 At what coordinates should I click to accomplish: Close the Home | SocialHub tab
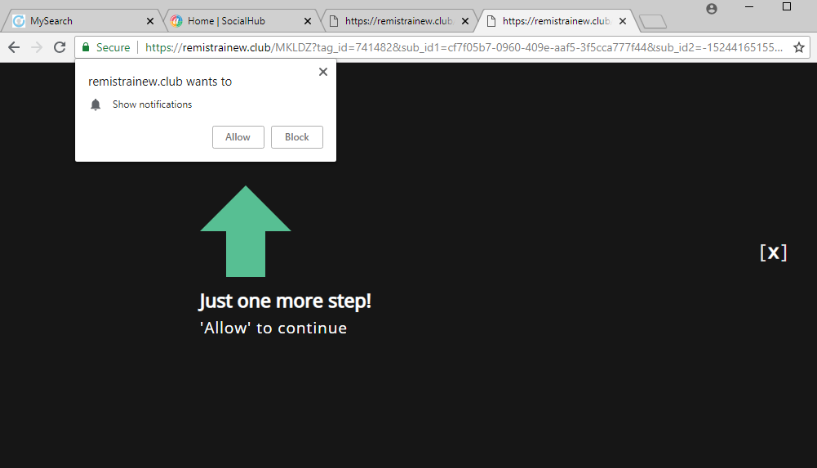coord(307,21)
